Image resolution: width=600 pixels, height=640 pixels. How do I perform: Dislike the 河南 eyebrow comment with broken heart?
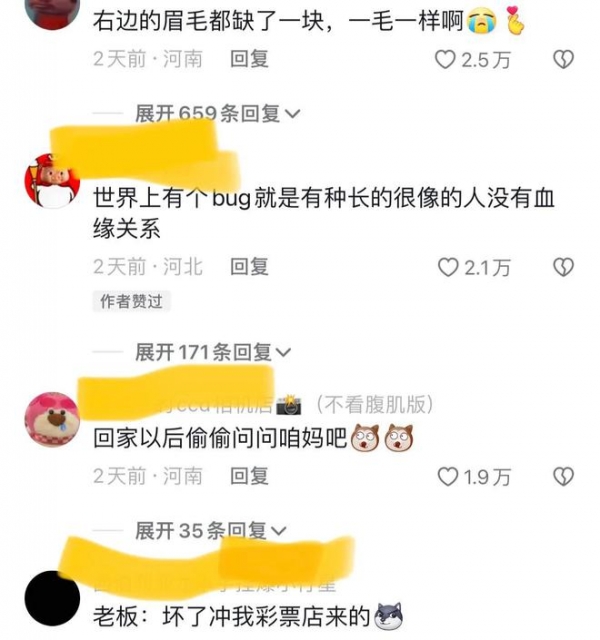564,60
